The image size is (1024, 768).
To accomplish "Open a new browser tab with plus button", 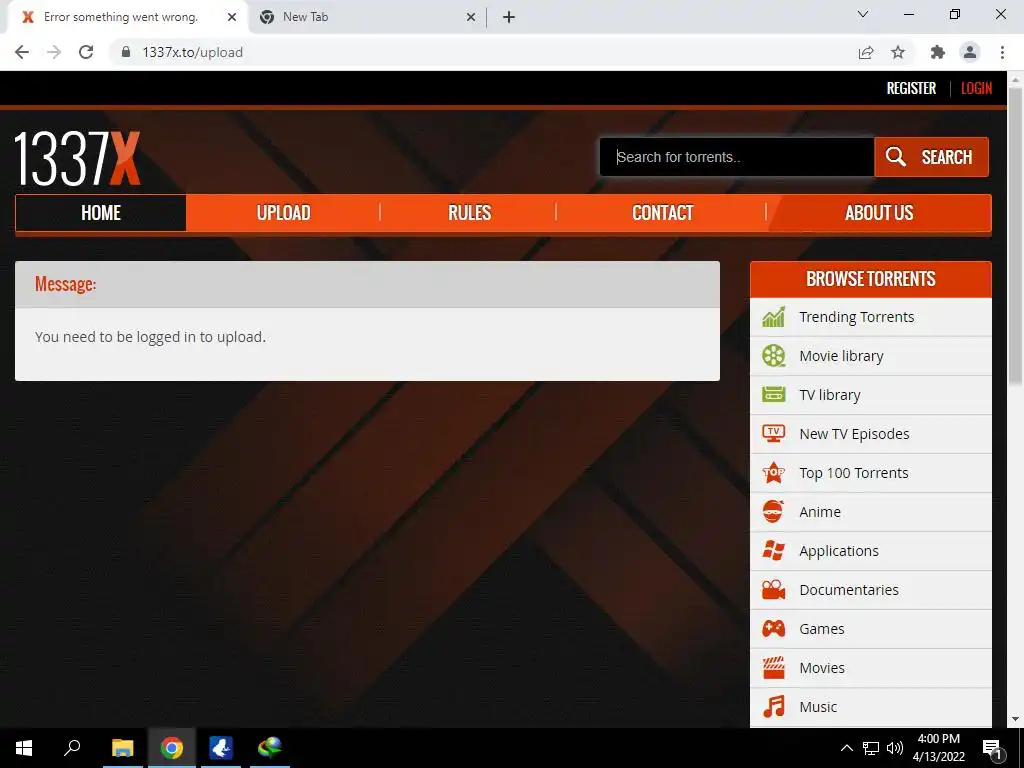I will 509,17.
